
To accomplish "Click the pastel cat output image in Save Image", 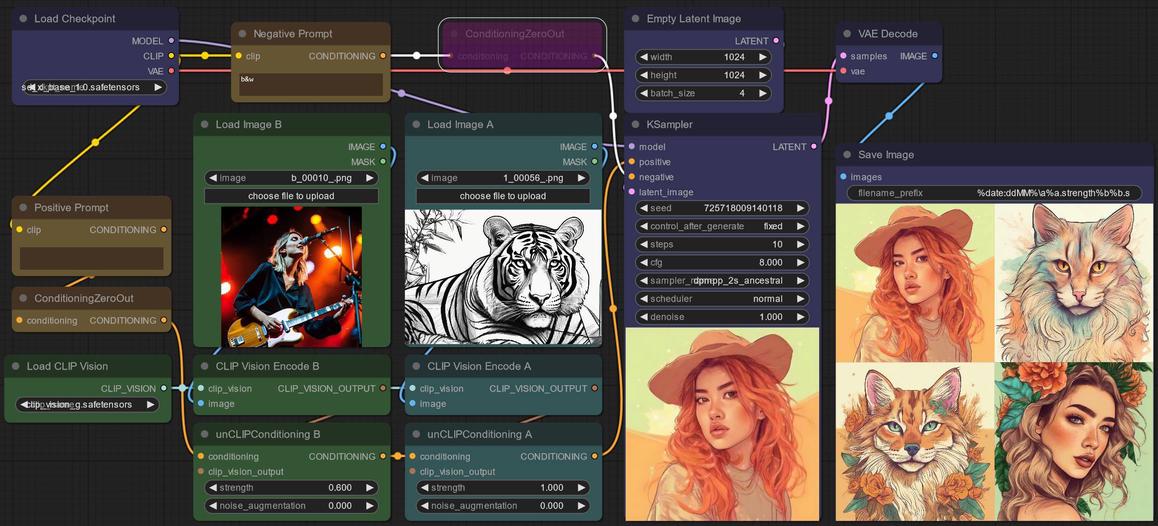I will 1072,282.
